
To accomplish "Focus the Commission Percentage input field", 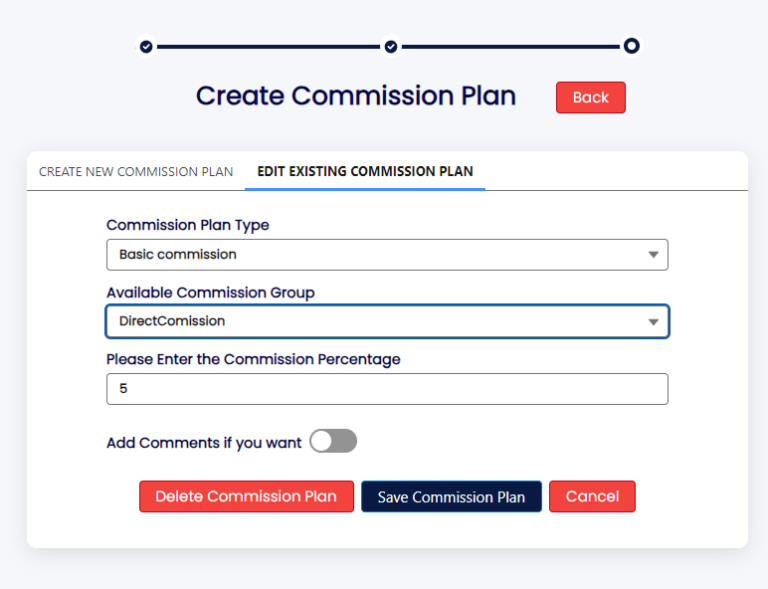I will point(386,389).
